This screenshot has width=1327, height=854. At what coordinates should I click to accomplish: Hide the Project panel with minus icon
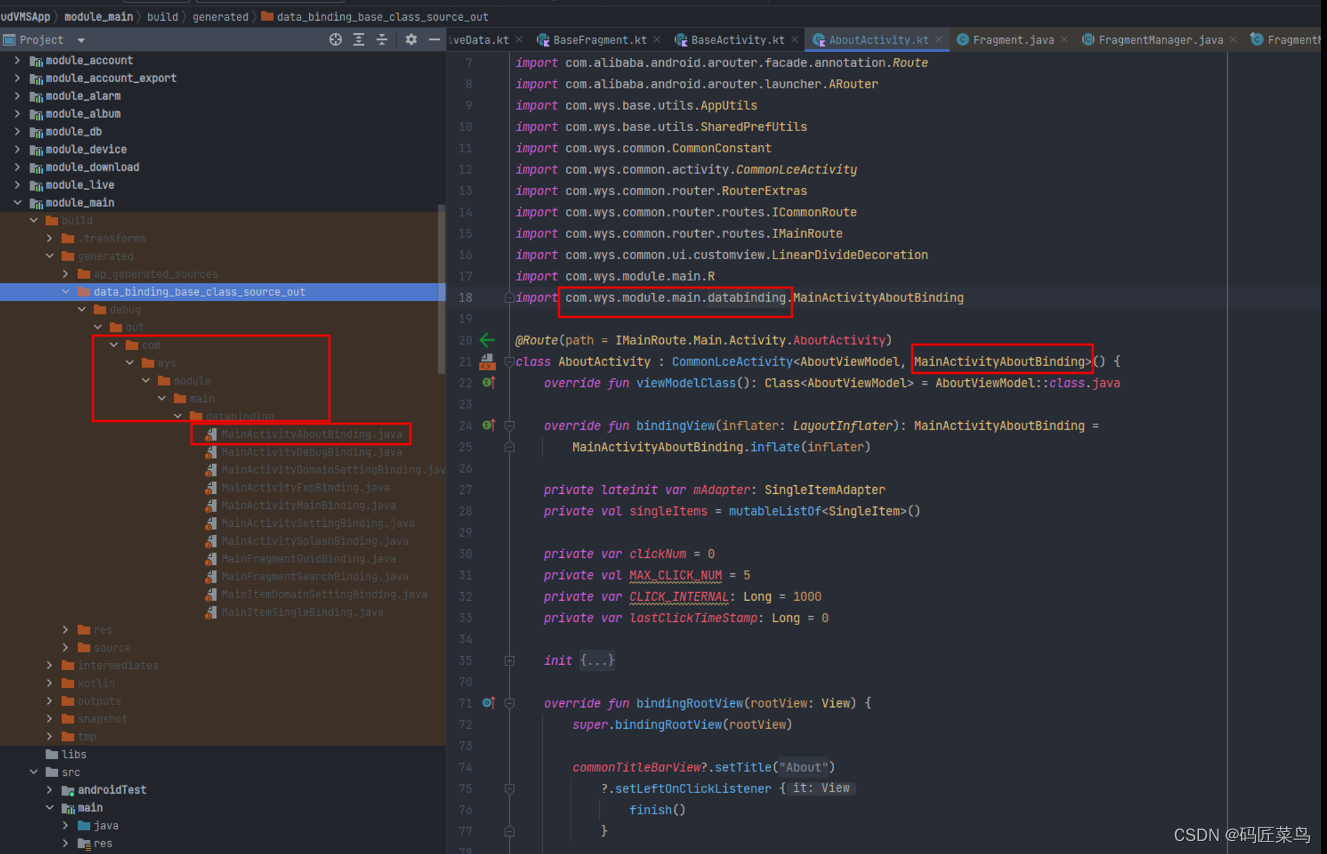coord(434,40)
